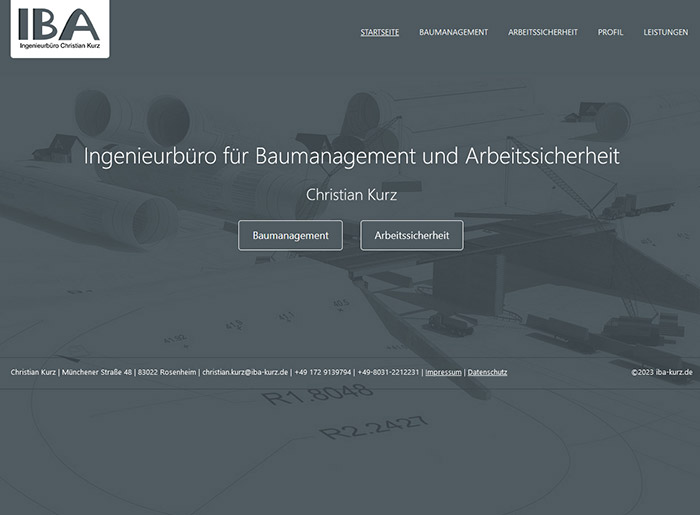The height and width of the screenshot is (515, 700).
Task: Click the landline number +49-8031-2212231
Action: 388,372
